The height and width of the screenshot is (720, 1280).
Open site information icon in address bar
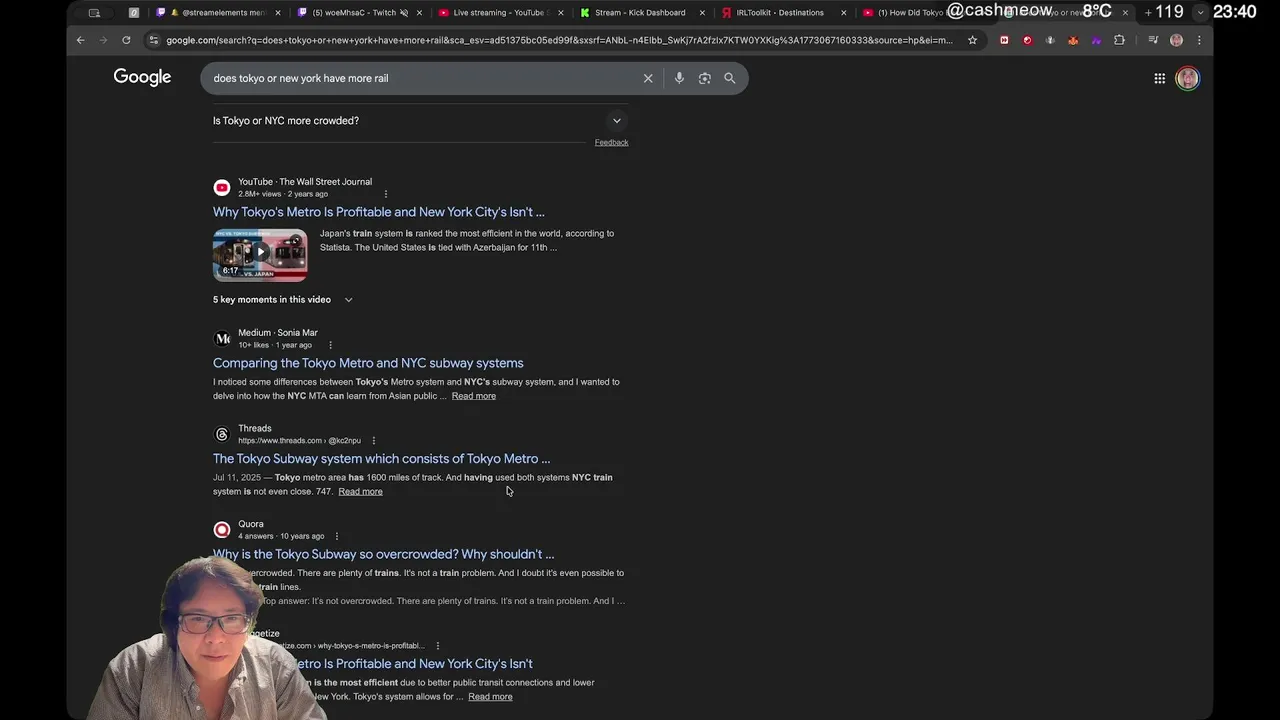[x=153, y=40]
